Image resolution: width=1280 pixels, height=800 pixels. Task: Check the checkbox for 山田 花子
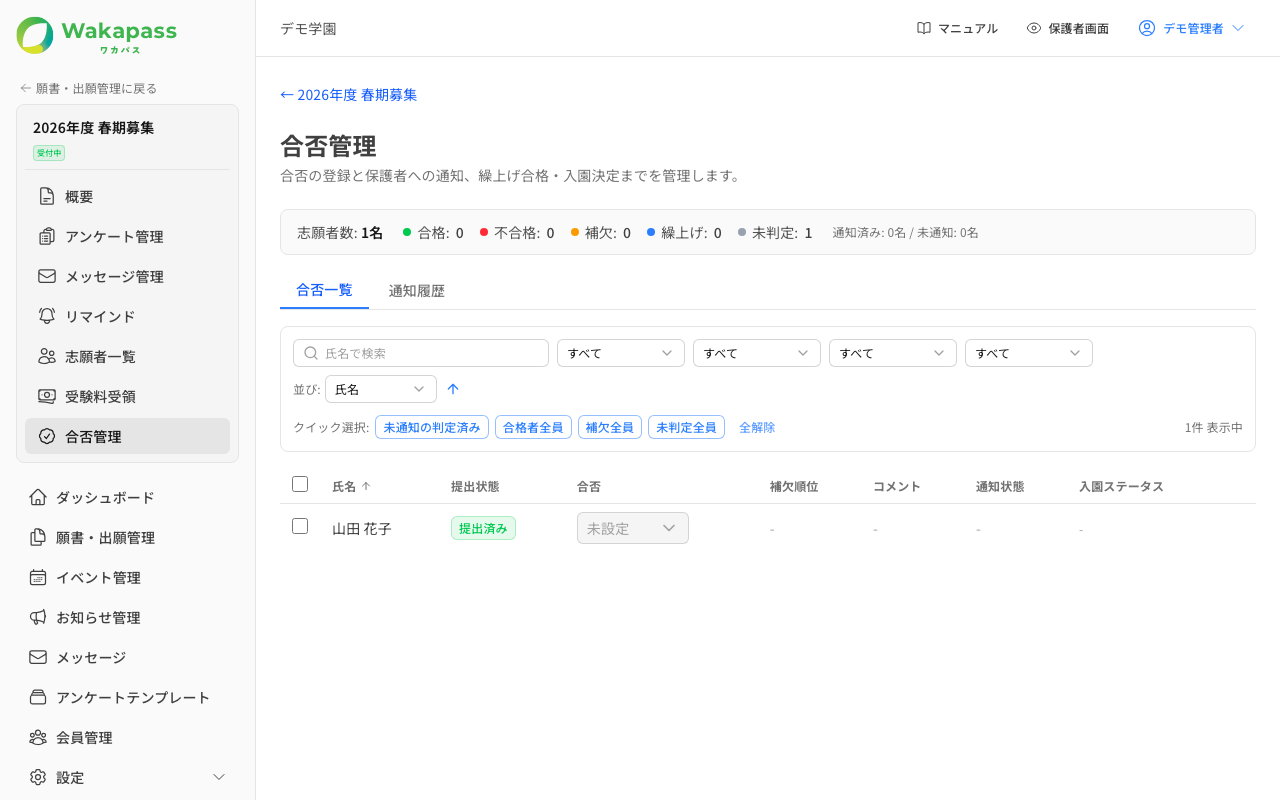(300, 526)
